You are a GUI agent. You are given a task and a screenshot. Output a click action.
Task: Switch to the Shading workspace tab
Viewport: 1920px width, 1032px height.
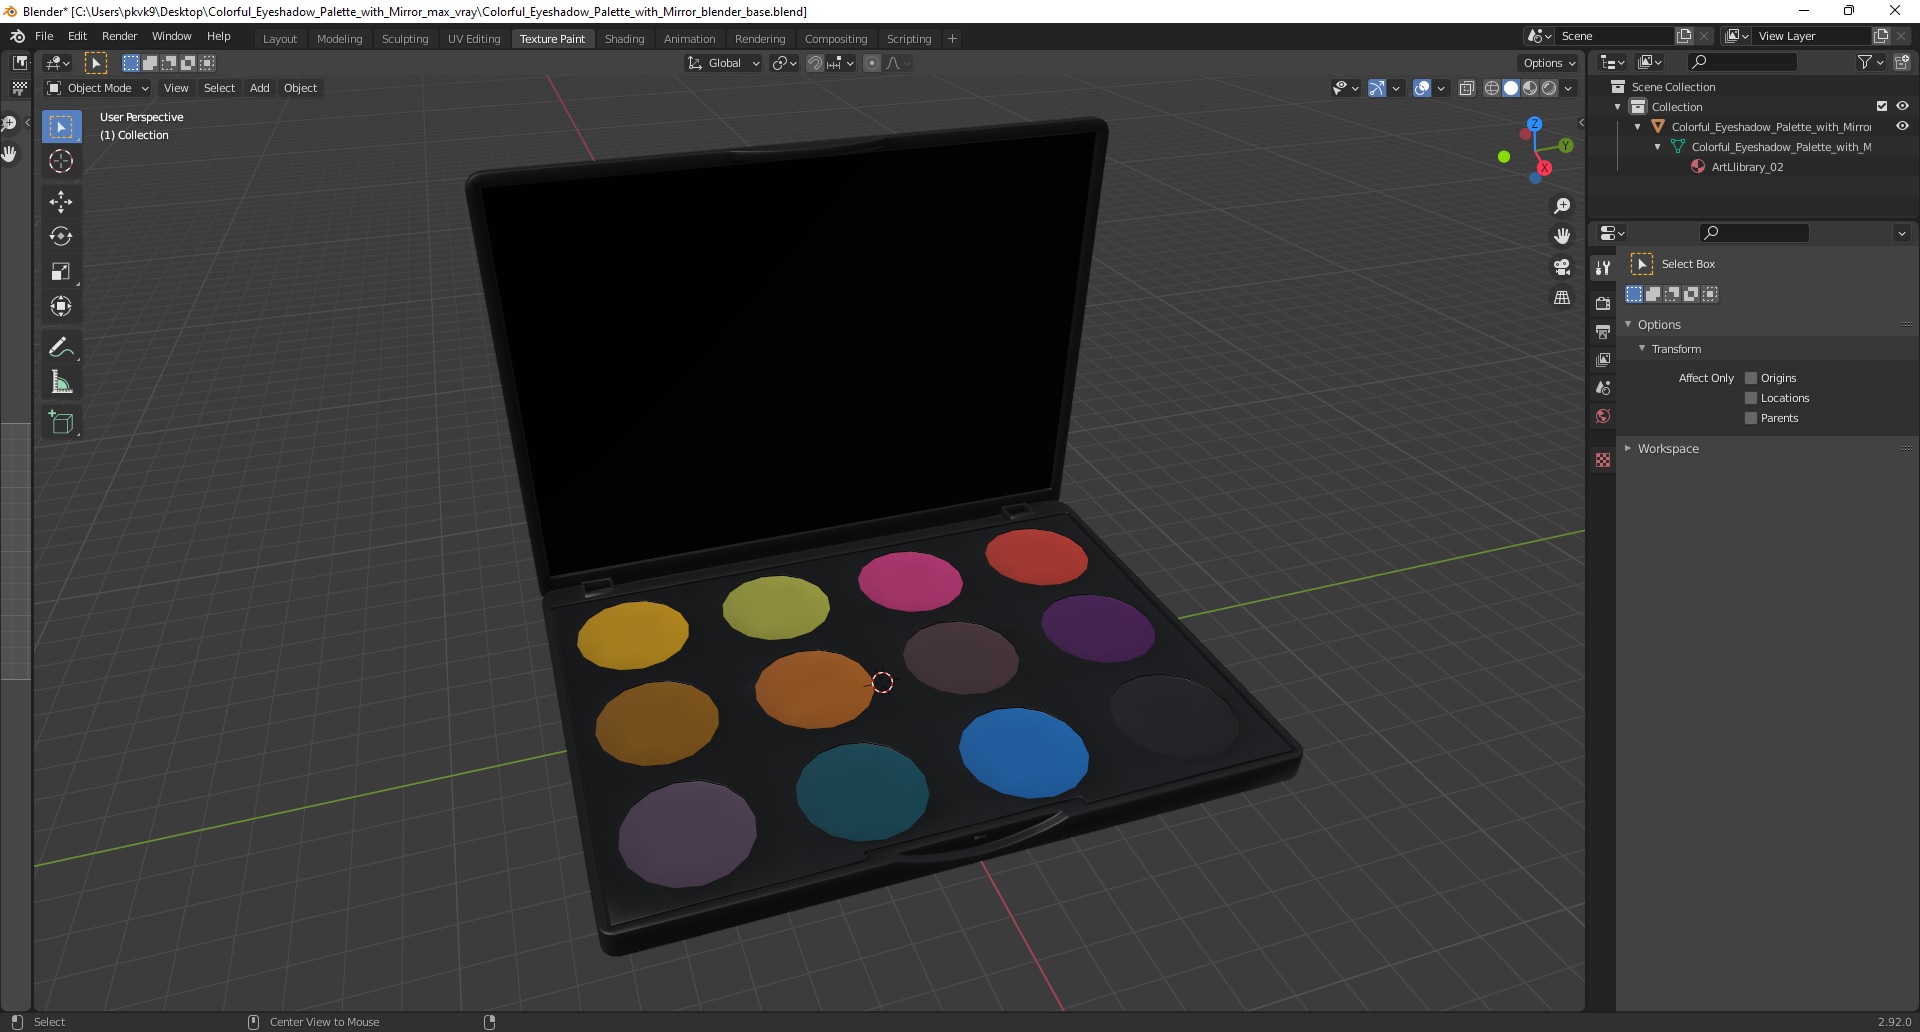click(x=624, y=39)
